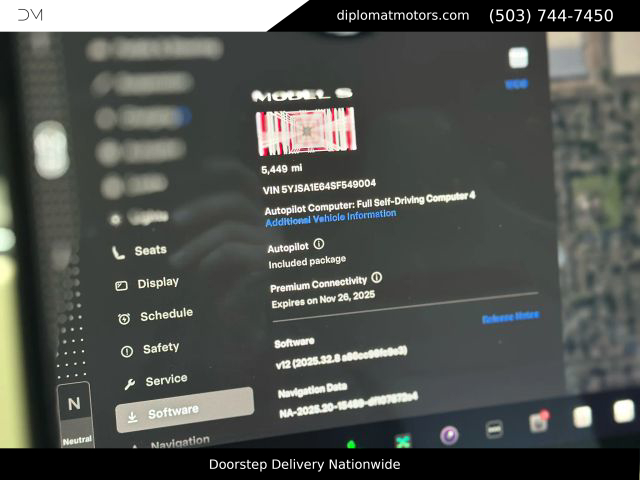Select the highlighted Software menu item
Image resolution: width=640 pixels, height=480 pixels.
184,410
